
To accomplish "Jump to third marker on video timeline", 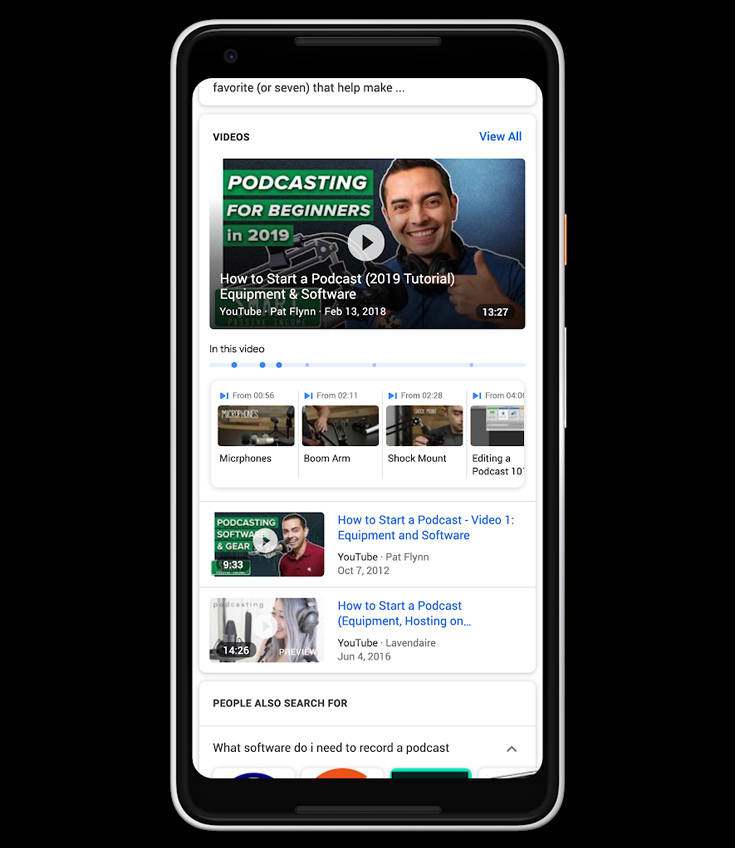I will click(279, 365).
